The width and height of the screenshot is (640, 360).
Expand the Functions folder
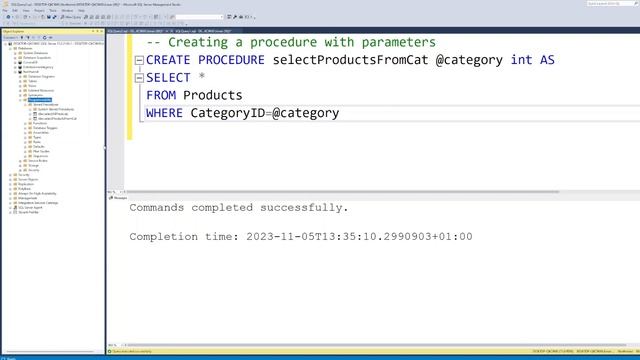point(25,123)
